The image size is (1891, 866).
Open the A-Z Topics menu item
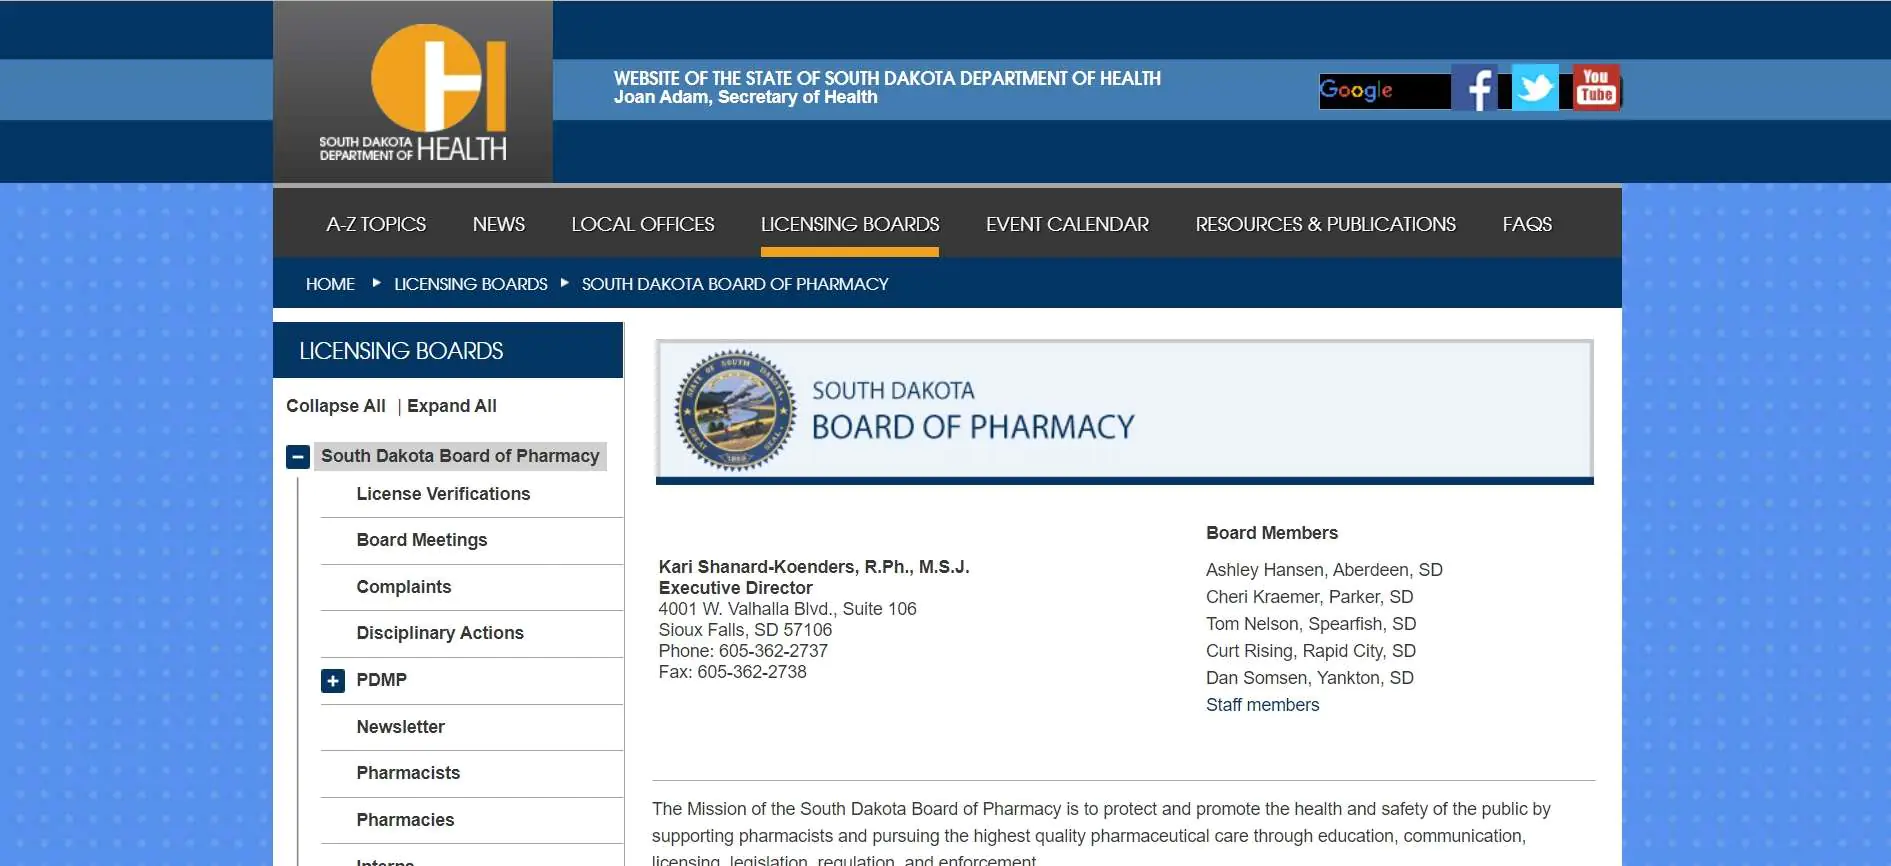[376, 225]
